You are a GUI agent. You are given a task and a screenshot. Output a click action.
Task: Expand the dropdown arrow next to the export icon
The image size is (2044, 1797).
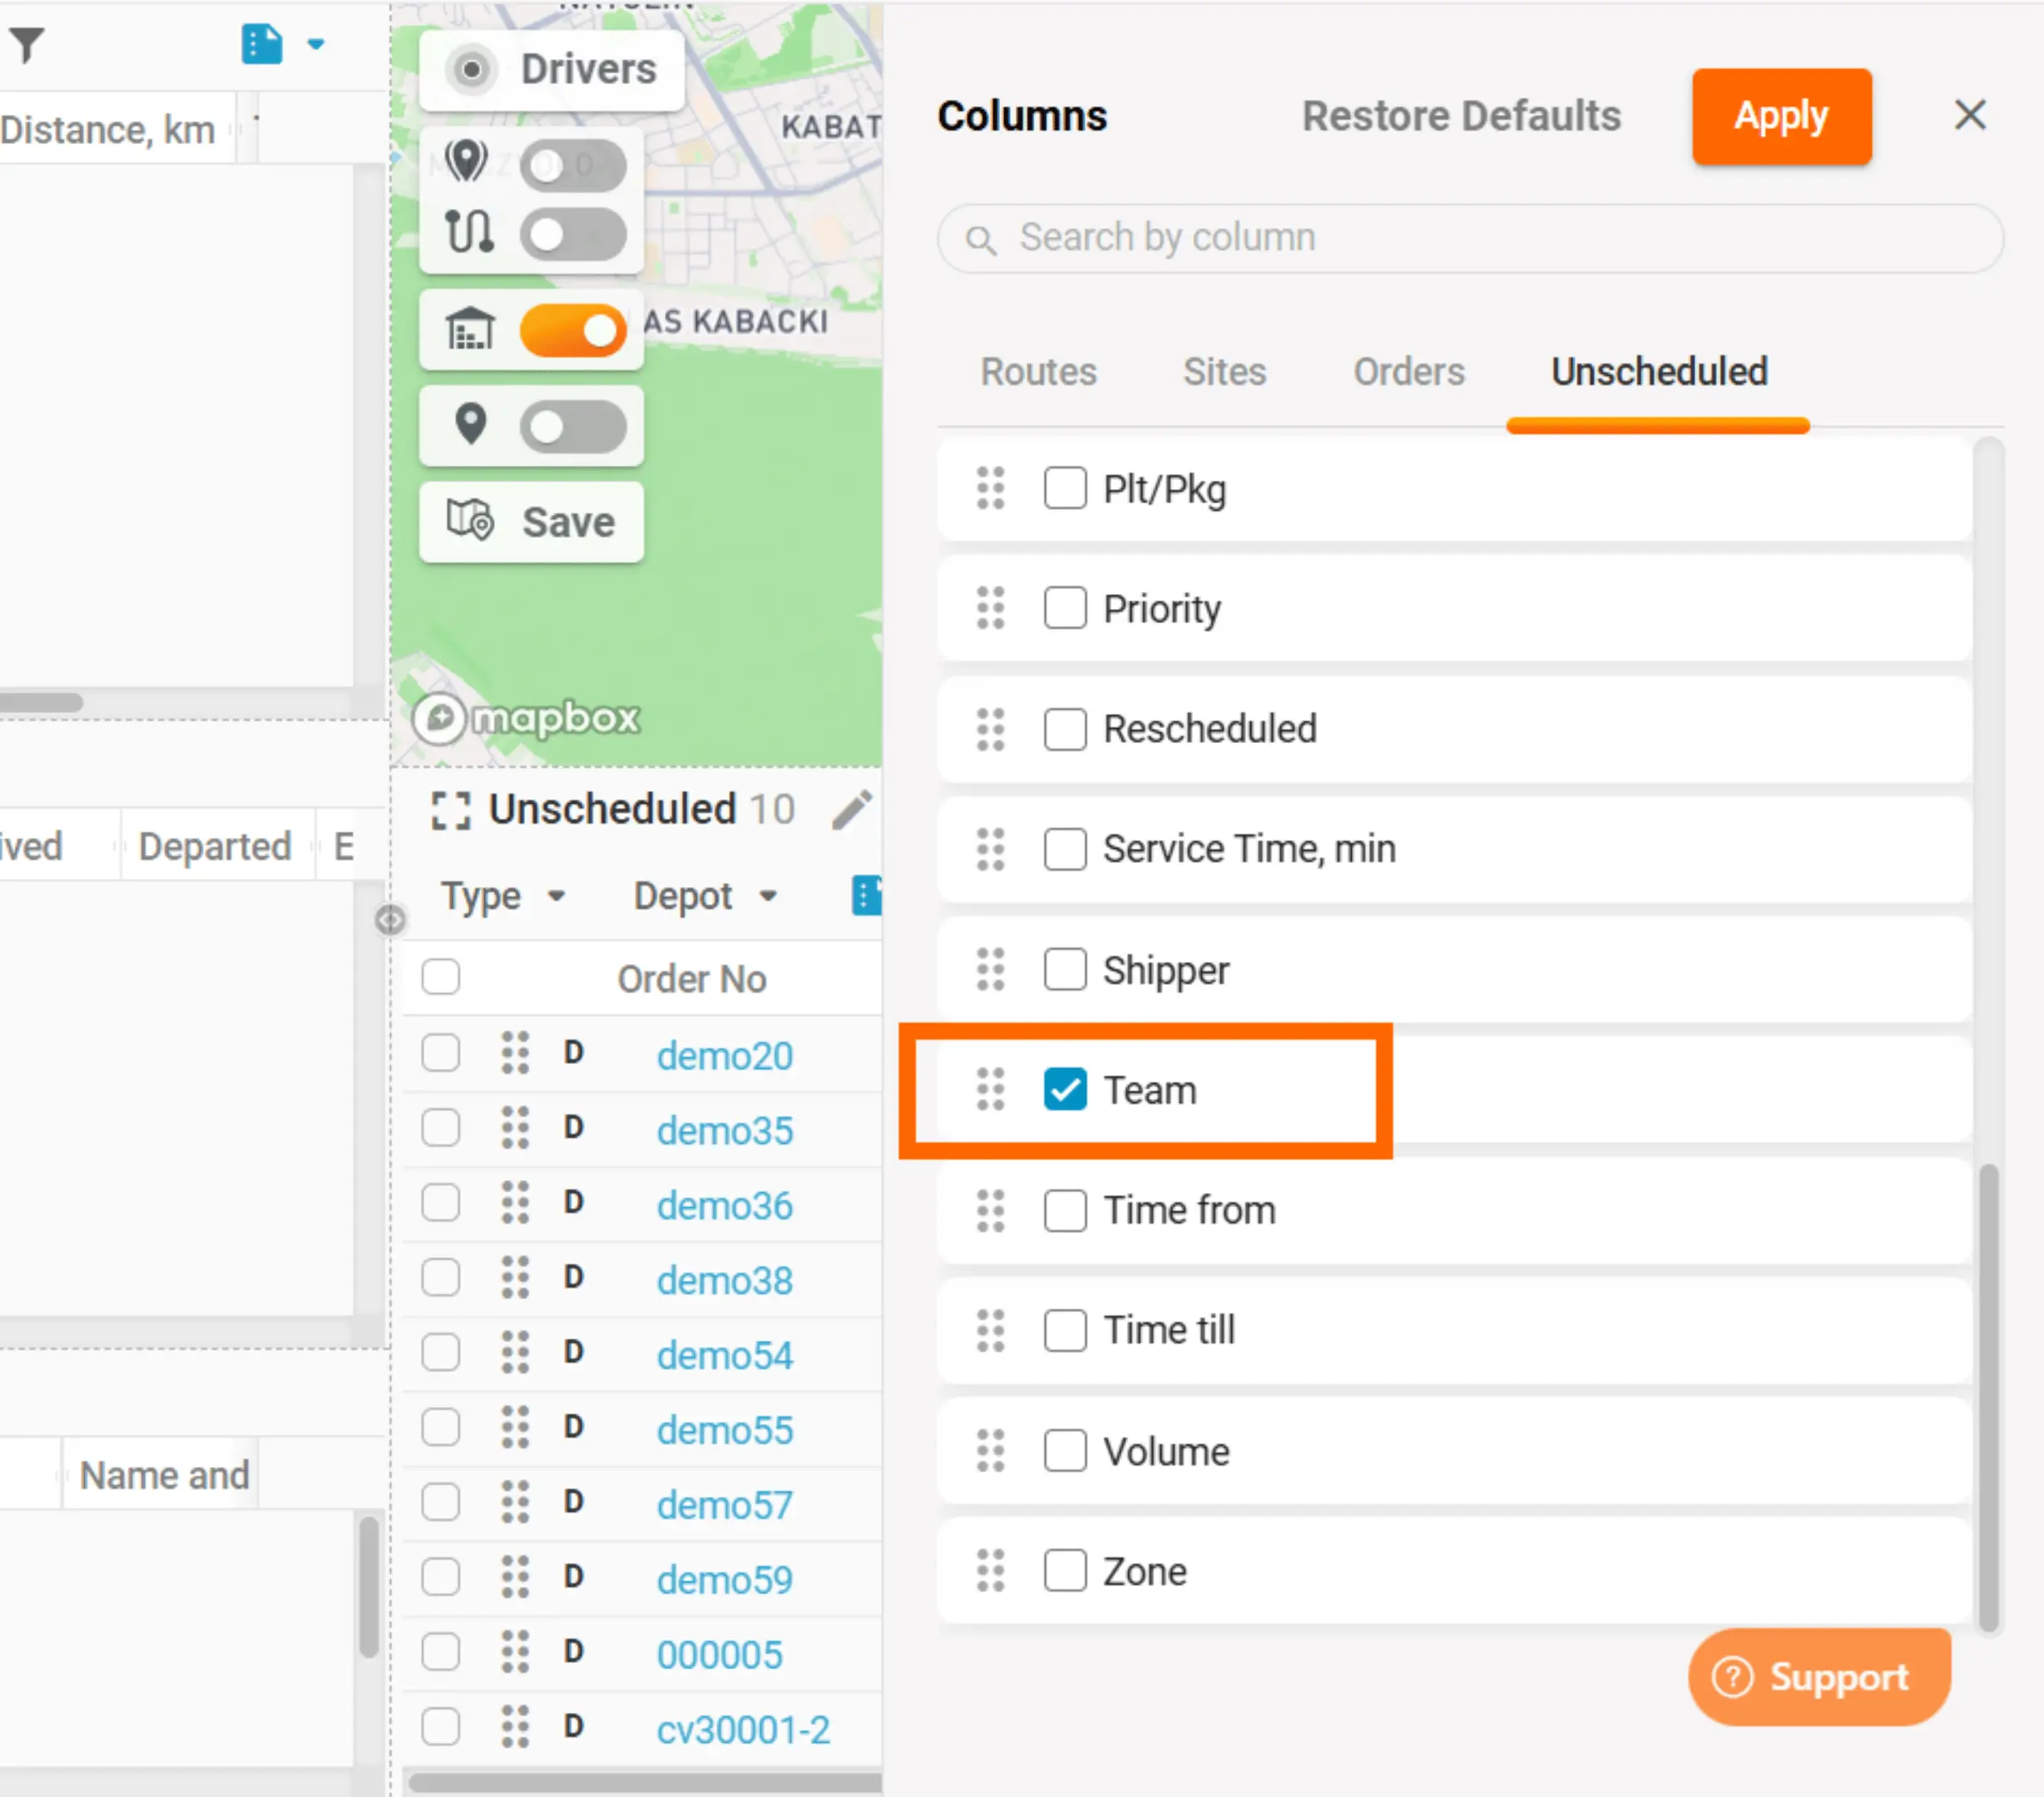point(317,45)
